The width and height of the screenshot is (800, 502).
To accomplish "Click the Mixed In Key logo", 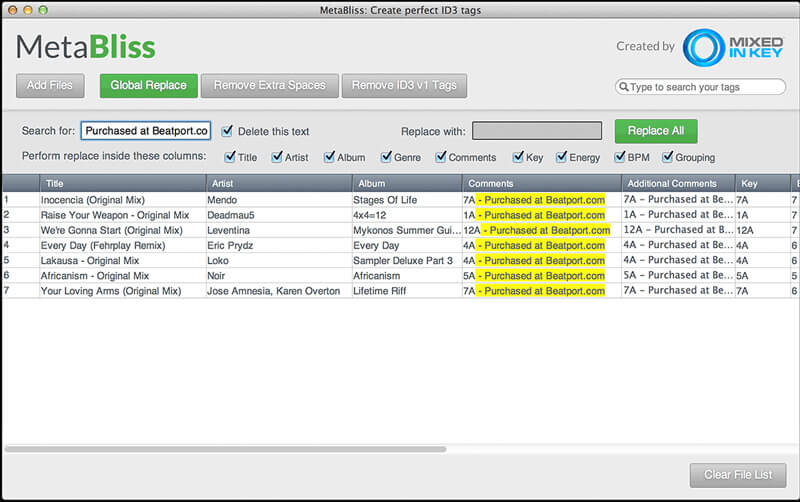I will tap(733, 47).
